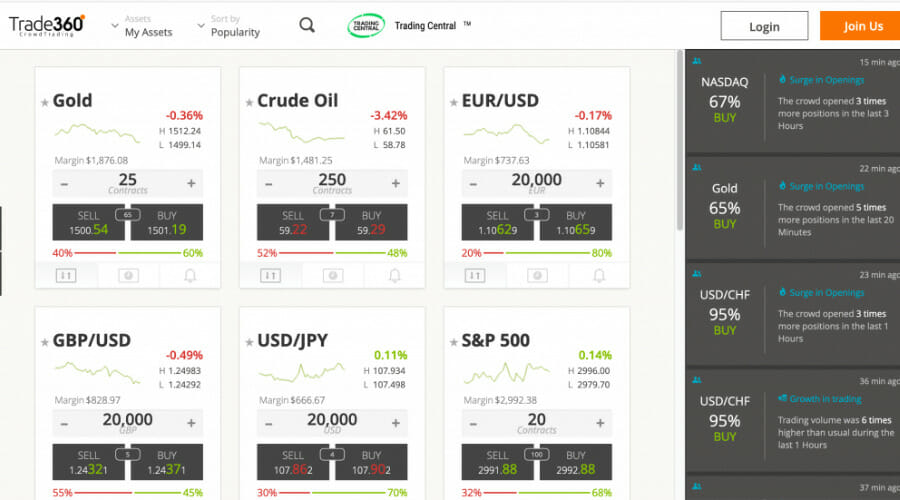The height and width of the screenshot is (500, 900).
Task: Open the Sort by Popularity dropdown
Action: point(228,26)
